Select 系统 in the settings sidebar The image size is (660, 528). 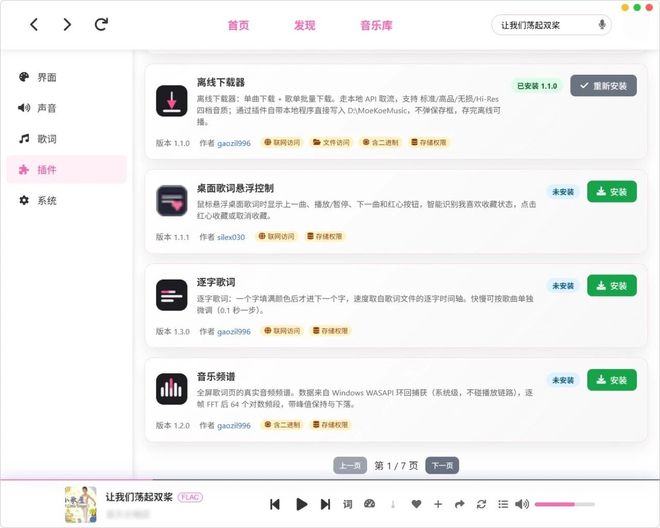(67, 200)
